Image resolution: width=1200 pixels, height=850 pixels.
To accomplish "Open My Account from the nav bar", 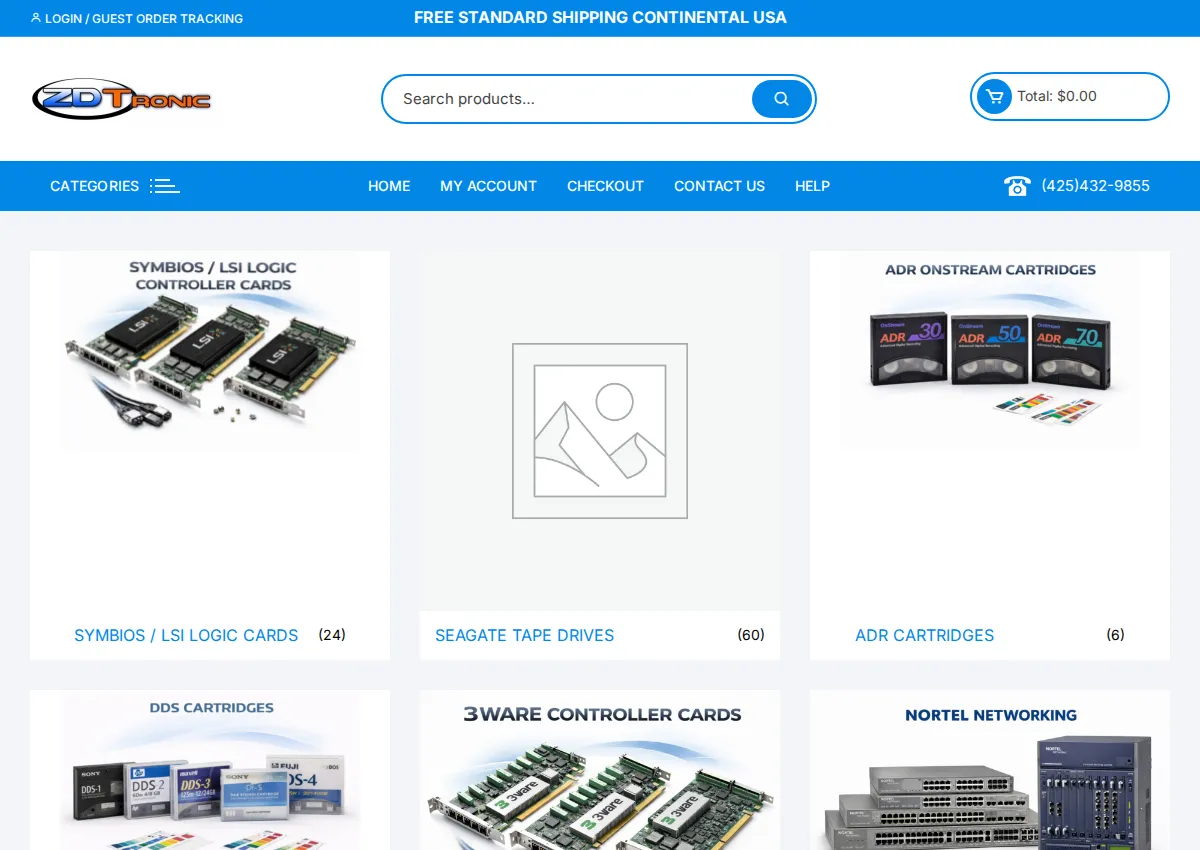I will tap(488, 186).
